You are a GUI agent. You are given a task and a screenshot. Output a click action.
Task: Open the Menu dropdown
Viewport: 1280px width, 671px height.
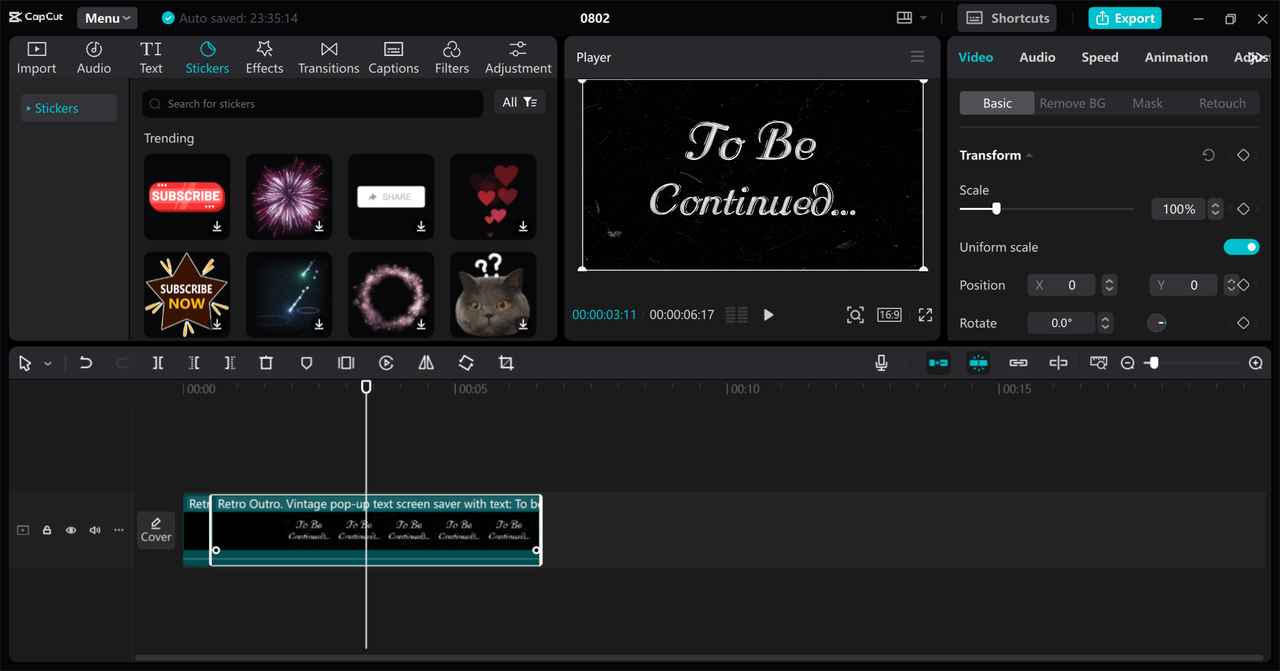pos(107,18)
